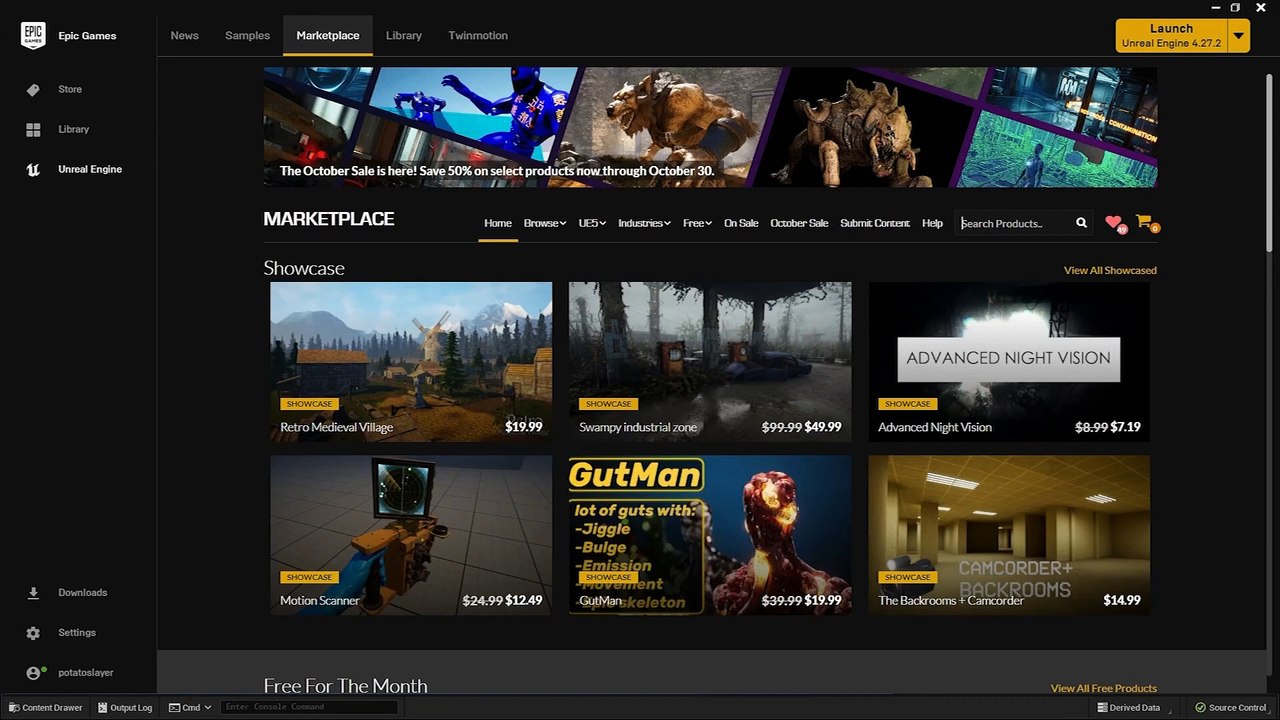Click the Downloads label in sidebar
Image resolution: width=1280 pixels, height=720 pixels.
[x=82, y=593]
